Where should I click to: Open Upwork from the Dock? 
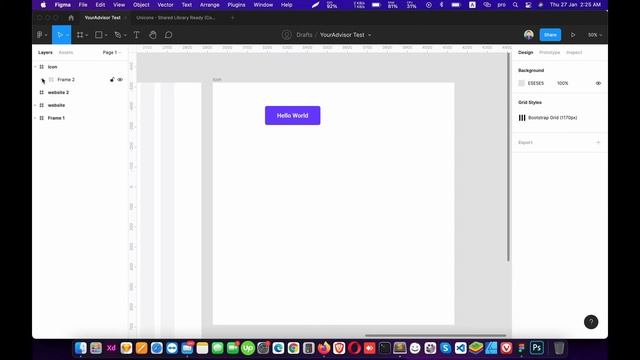coord(248,348)
